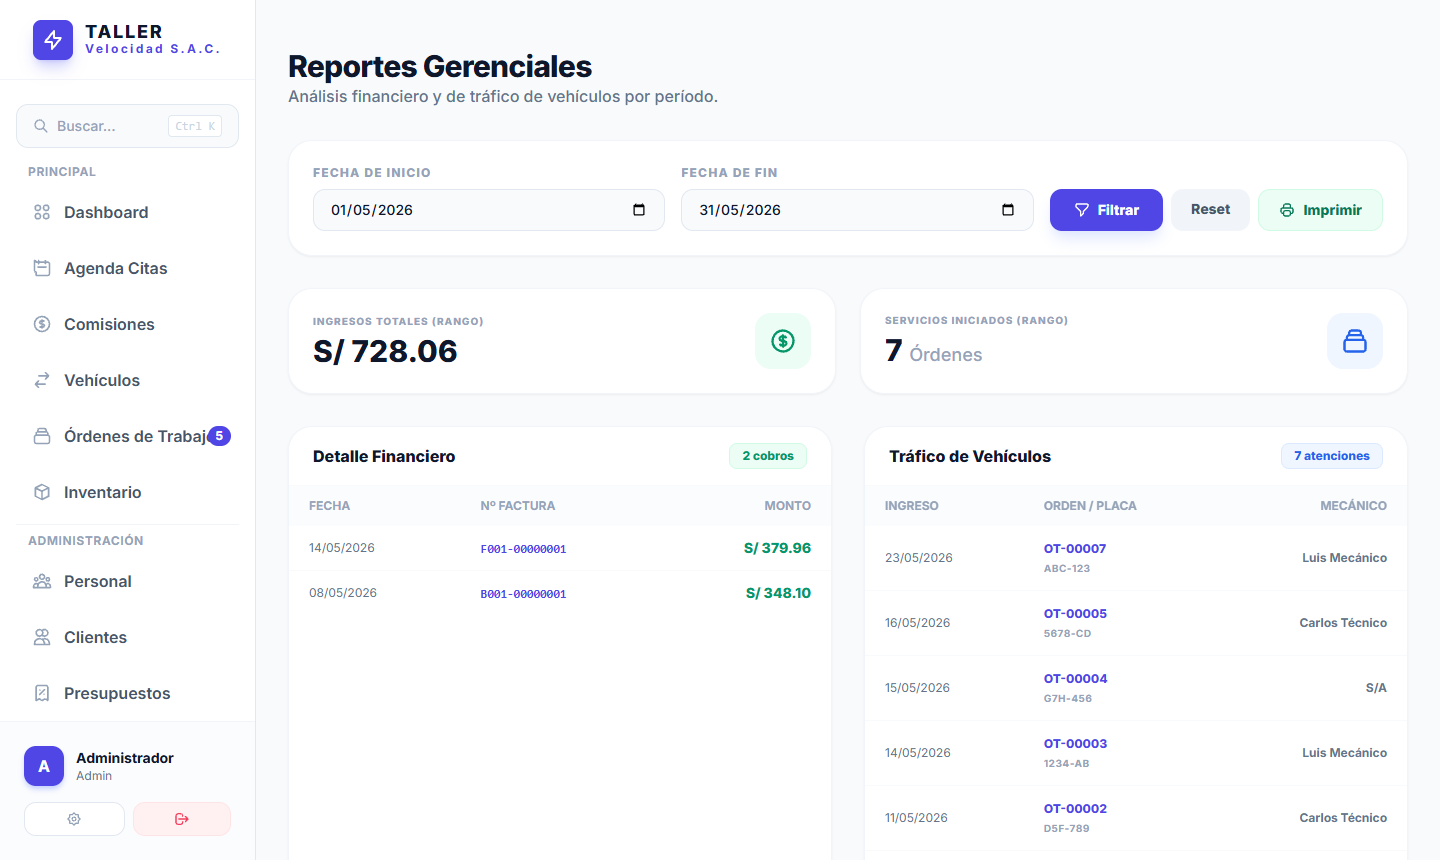The width and height of the screenshot is (1440, 860).
Task: Click amount S/ 379.96
Action: tap(777, 548)
